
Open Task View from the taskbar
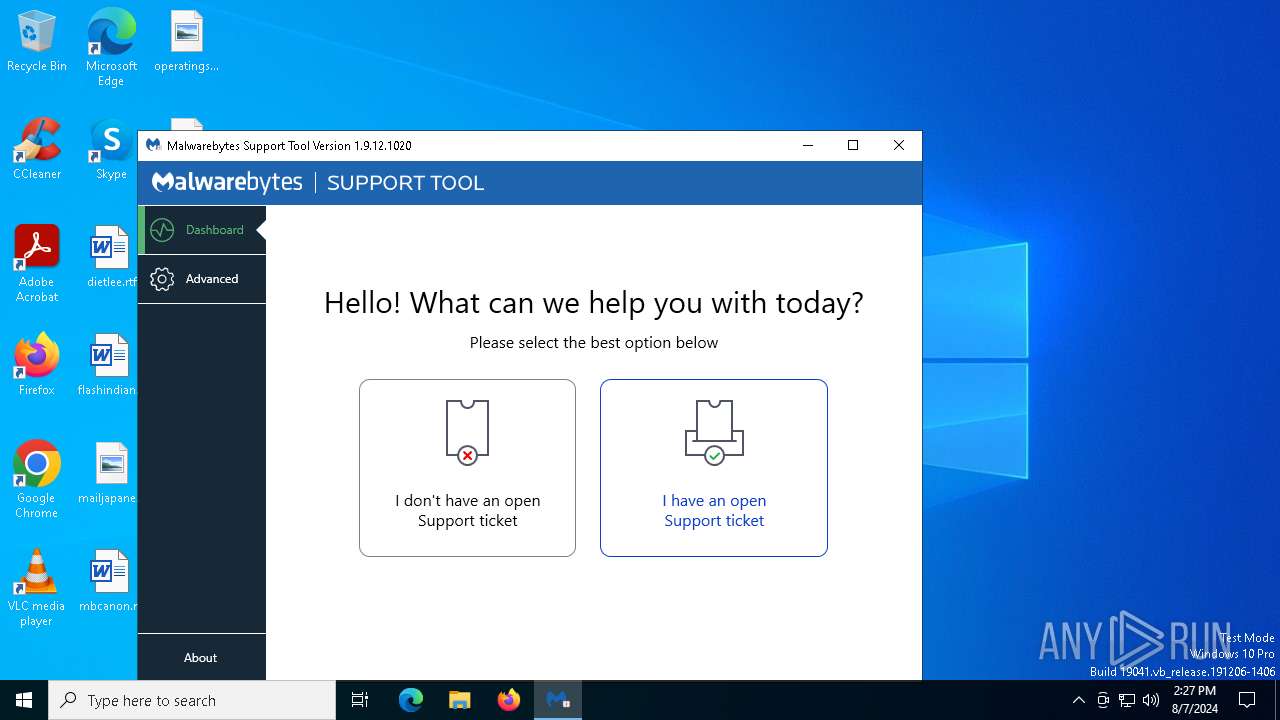coord(360,700)
